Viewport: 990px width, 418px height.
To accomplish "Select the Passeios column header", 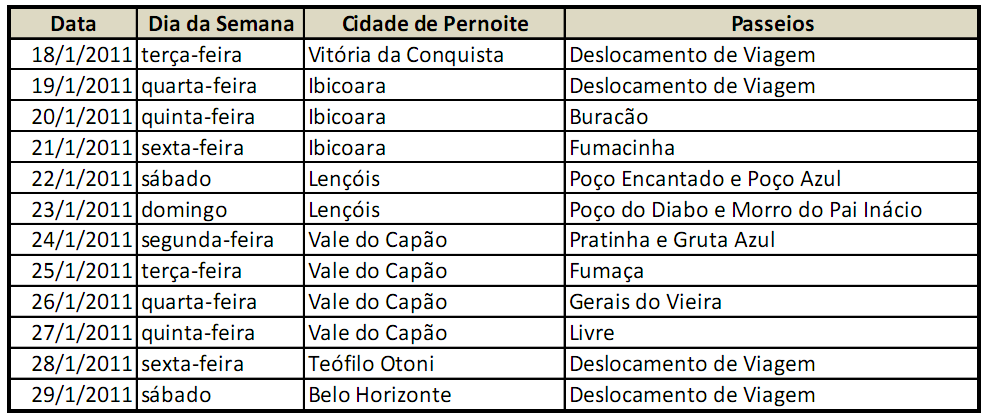I will [x=772, y=23].
